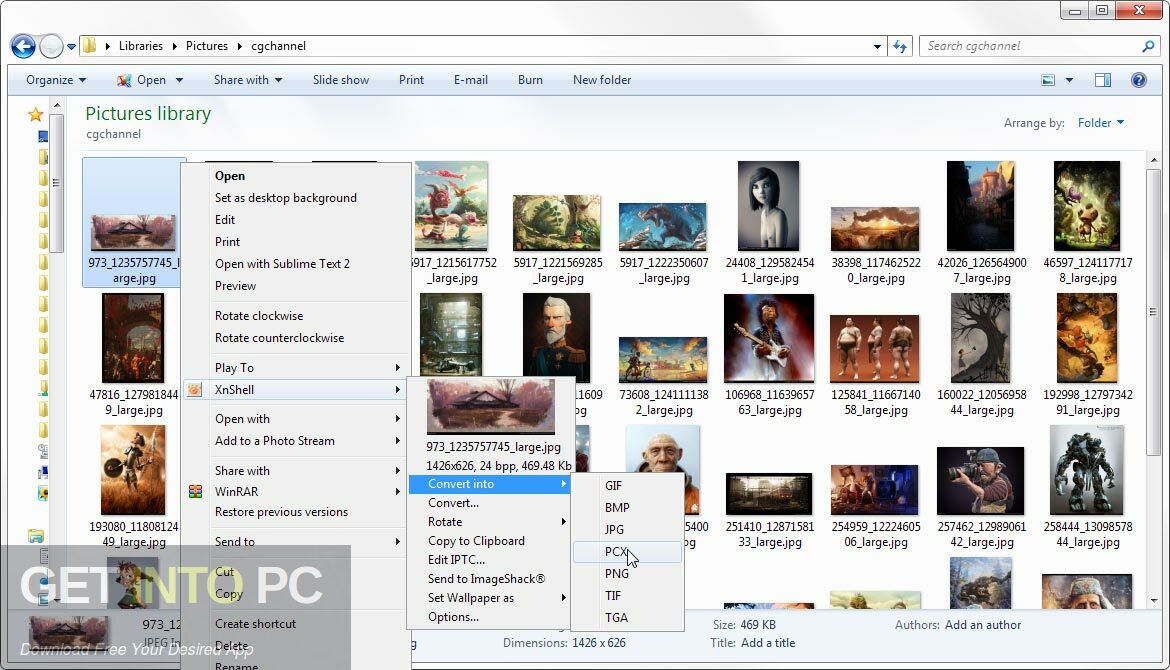Click the search magnifier icon
This screenshot has width=1170, height=670.
tap(1148, 46)
